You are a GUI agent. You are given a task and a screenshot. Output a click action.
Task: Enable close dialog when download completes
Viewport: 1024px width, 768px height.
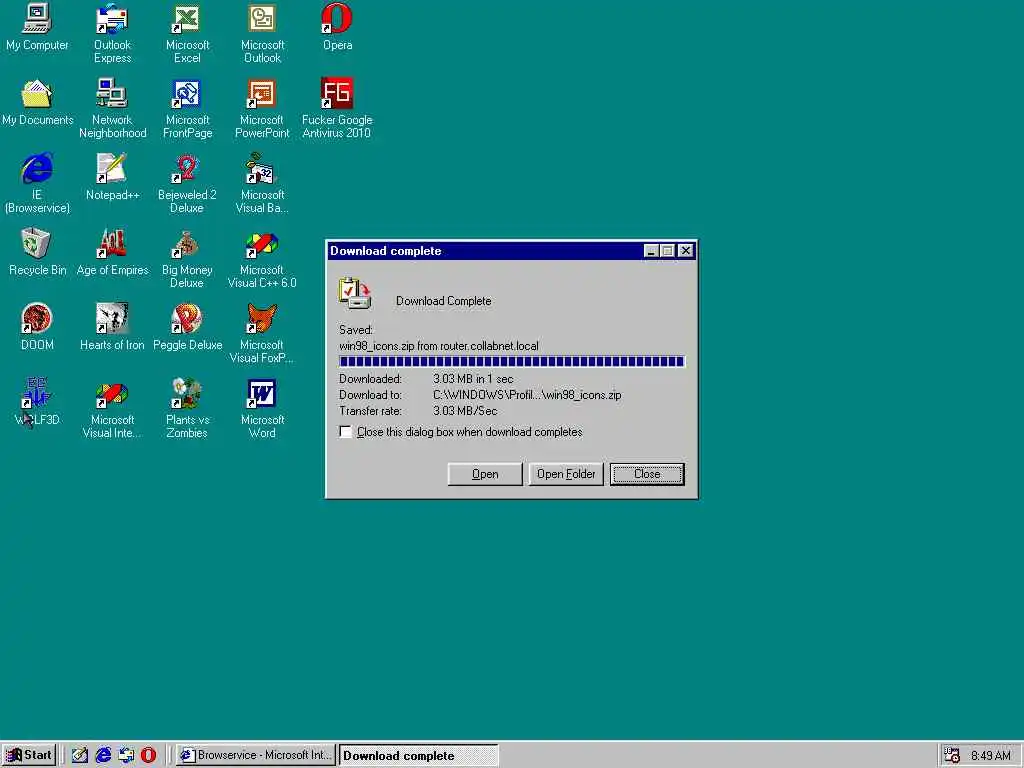tap(345, 432)
